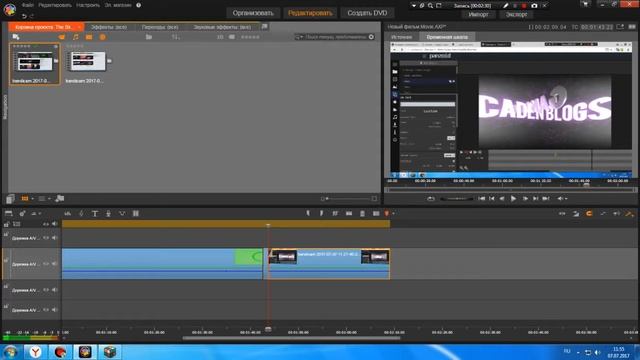Click the undo arrow icon

[x=24, y=16]
